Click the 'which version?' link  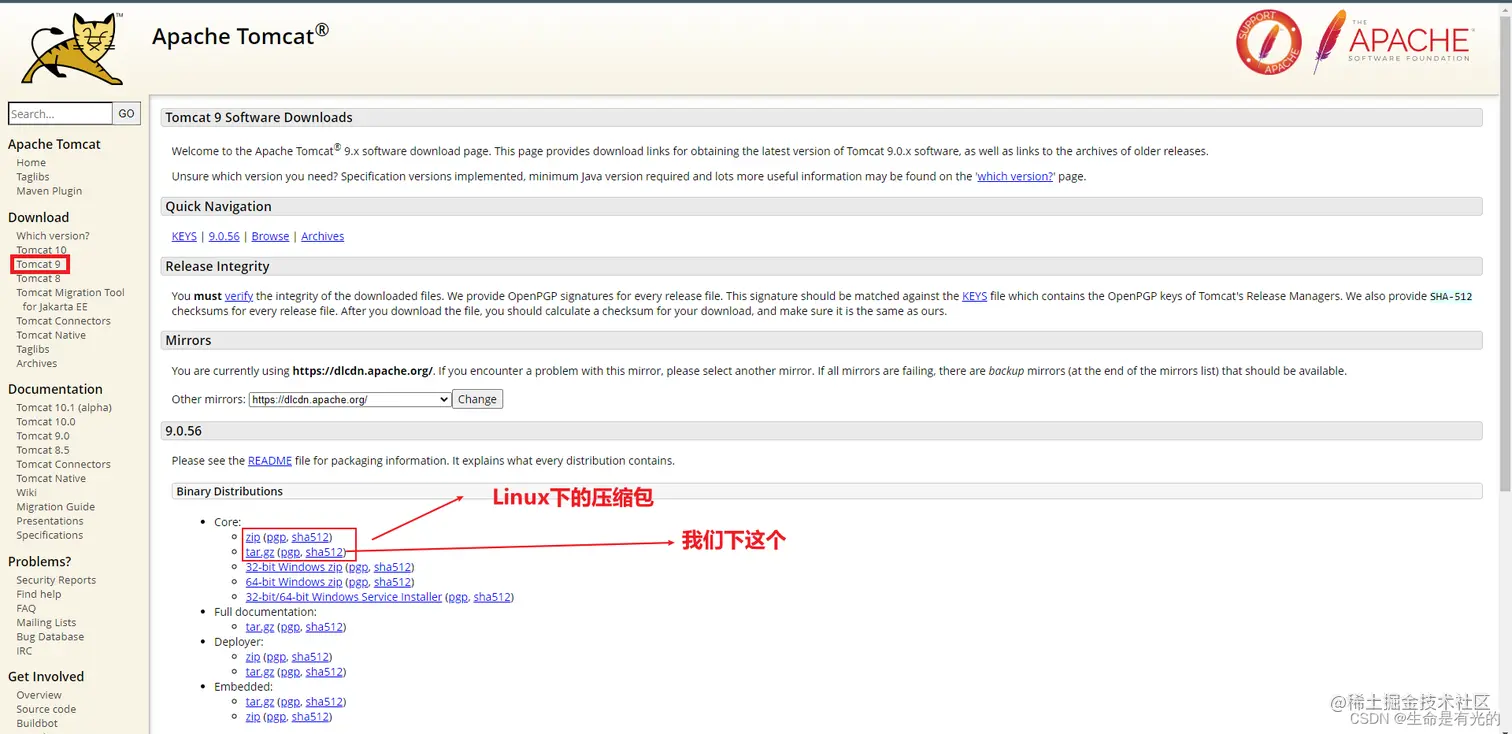point(1014,176)
